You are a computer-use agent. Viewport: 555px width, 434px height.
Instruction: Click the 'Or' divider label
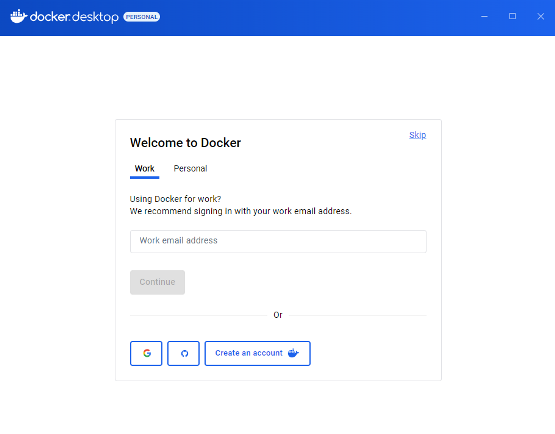click(x=278, y=315)
